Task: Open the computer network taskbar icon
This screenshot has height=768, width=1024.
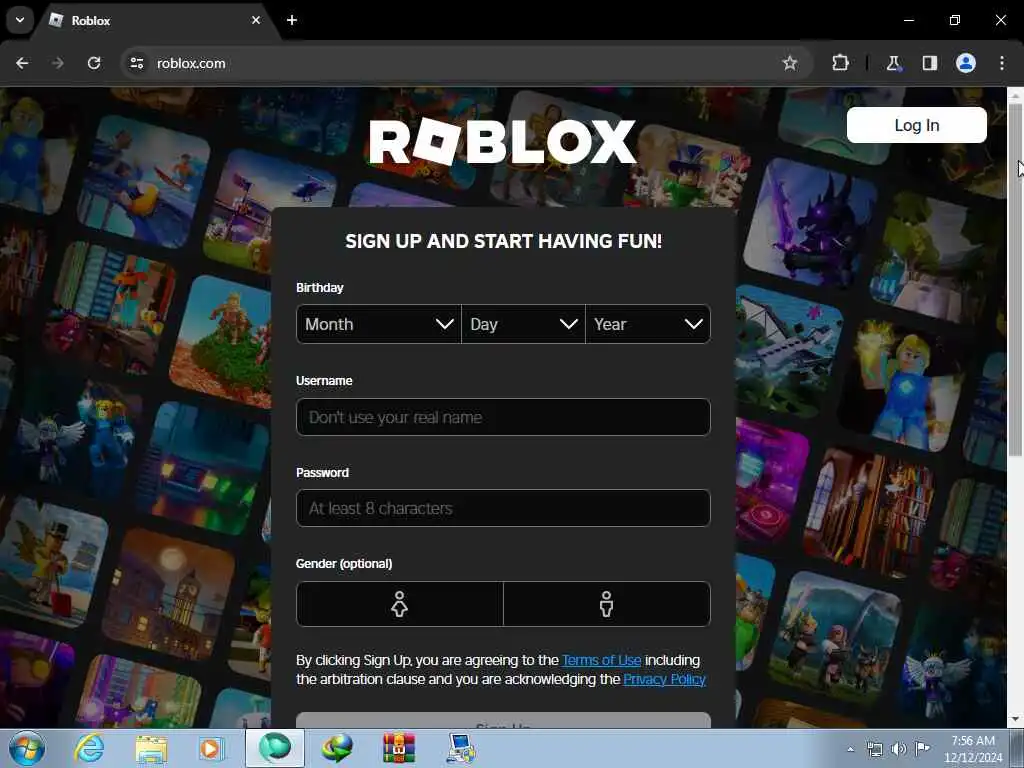Action: (461, 748)
